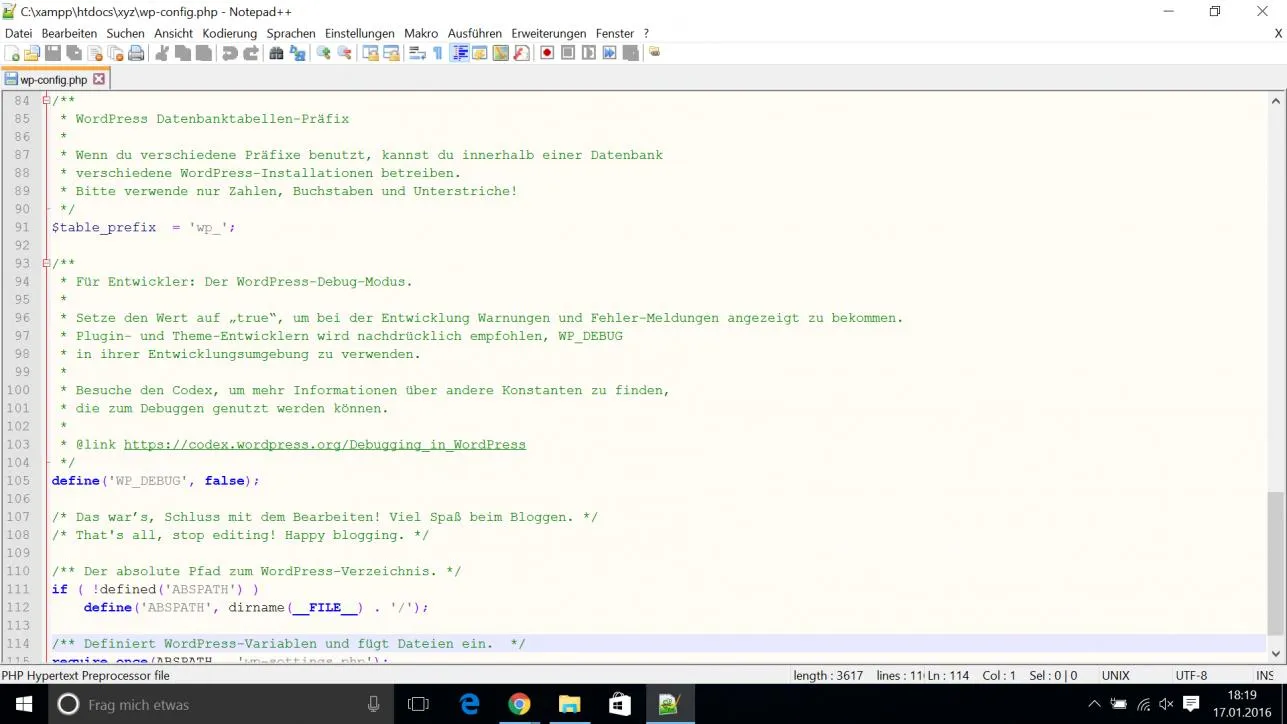
Task: Open the Replace dialog toolbar icon
Action: (297, 53)
